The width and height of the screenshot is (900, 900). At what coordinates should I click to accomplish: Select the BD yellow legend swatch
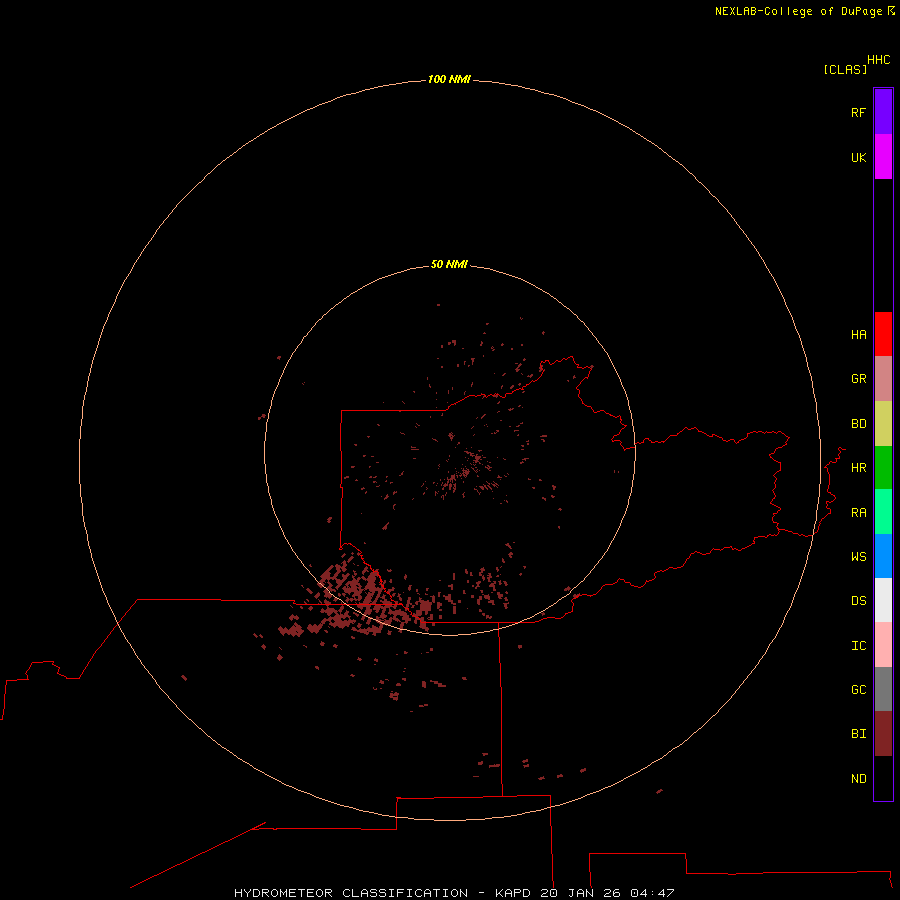coord(883,424)
